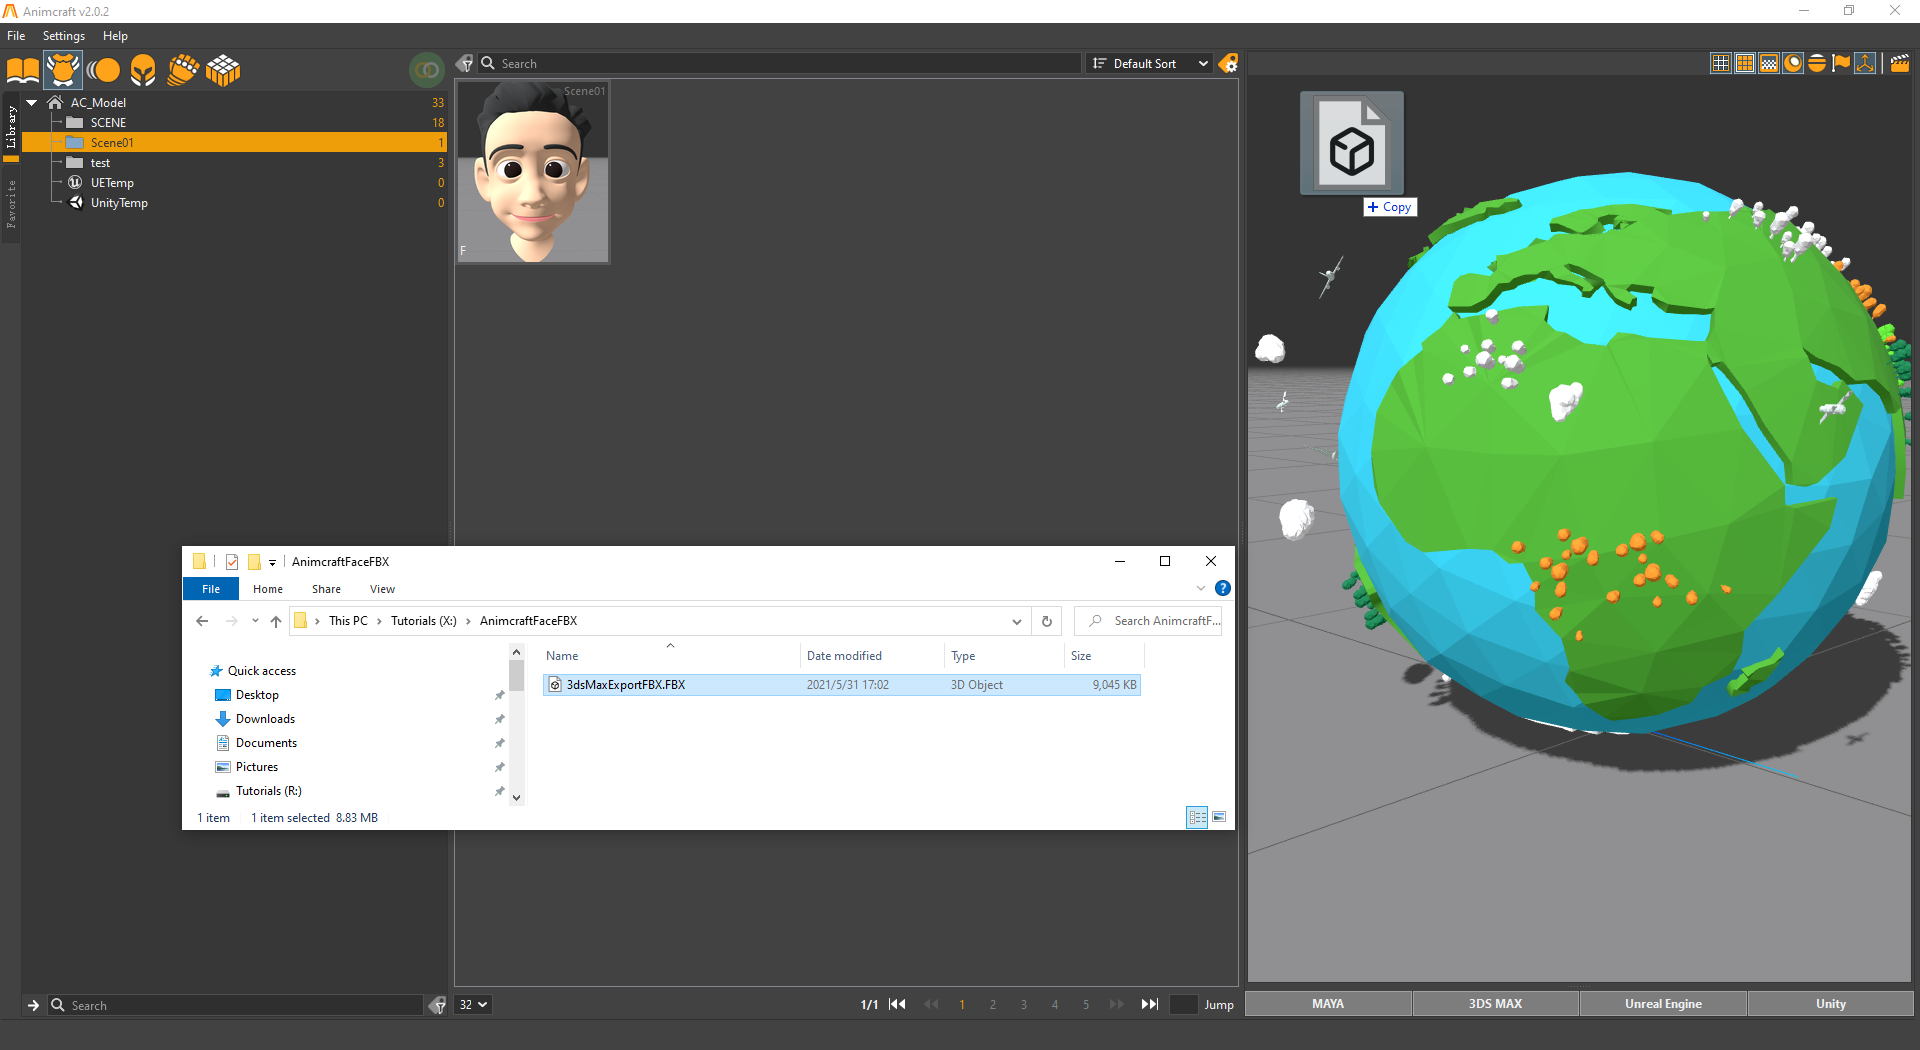Open the Default Sort dropdown
Viewport: 1920px width, 1050px height.
pos(1150,63)
